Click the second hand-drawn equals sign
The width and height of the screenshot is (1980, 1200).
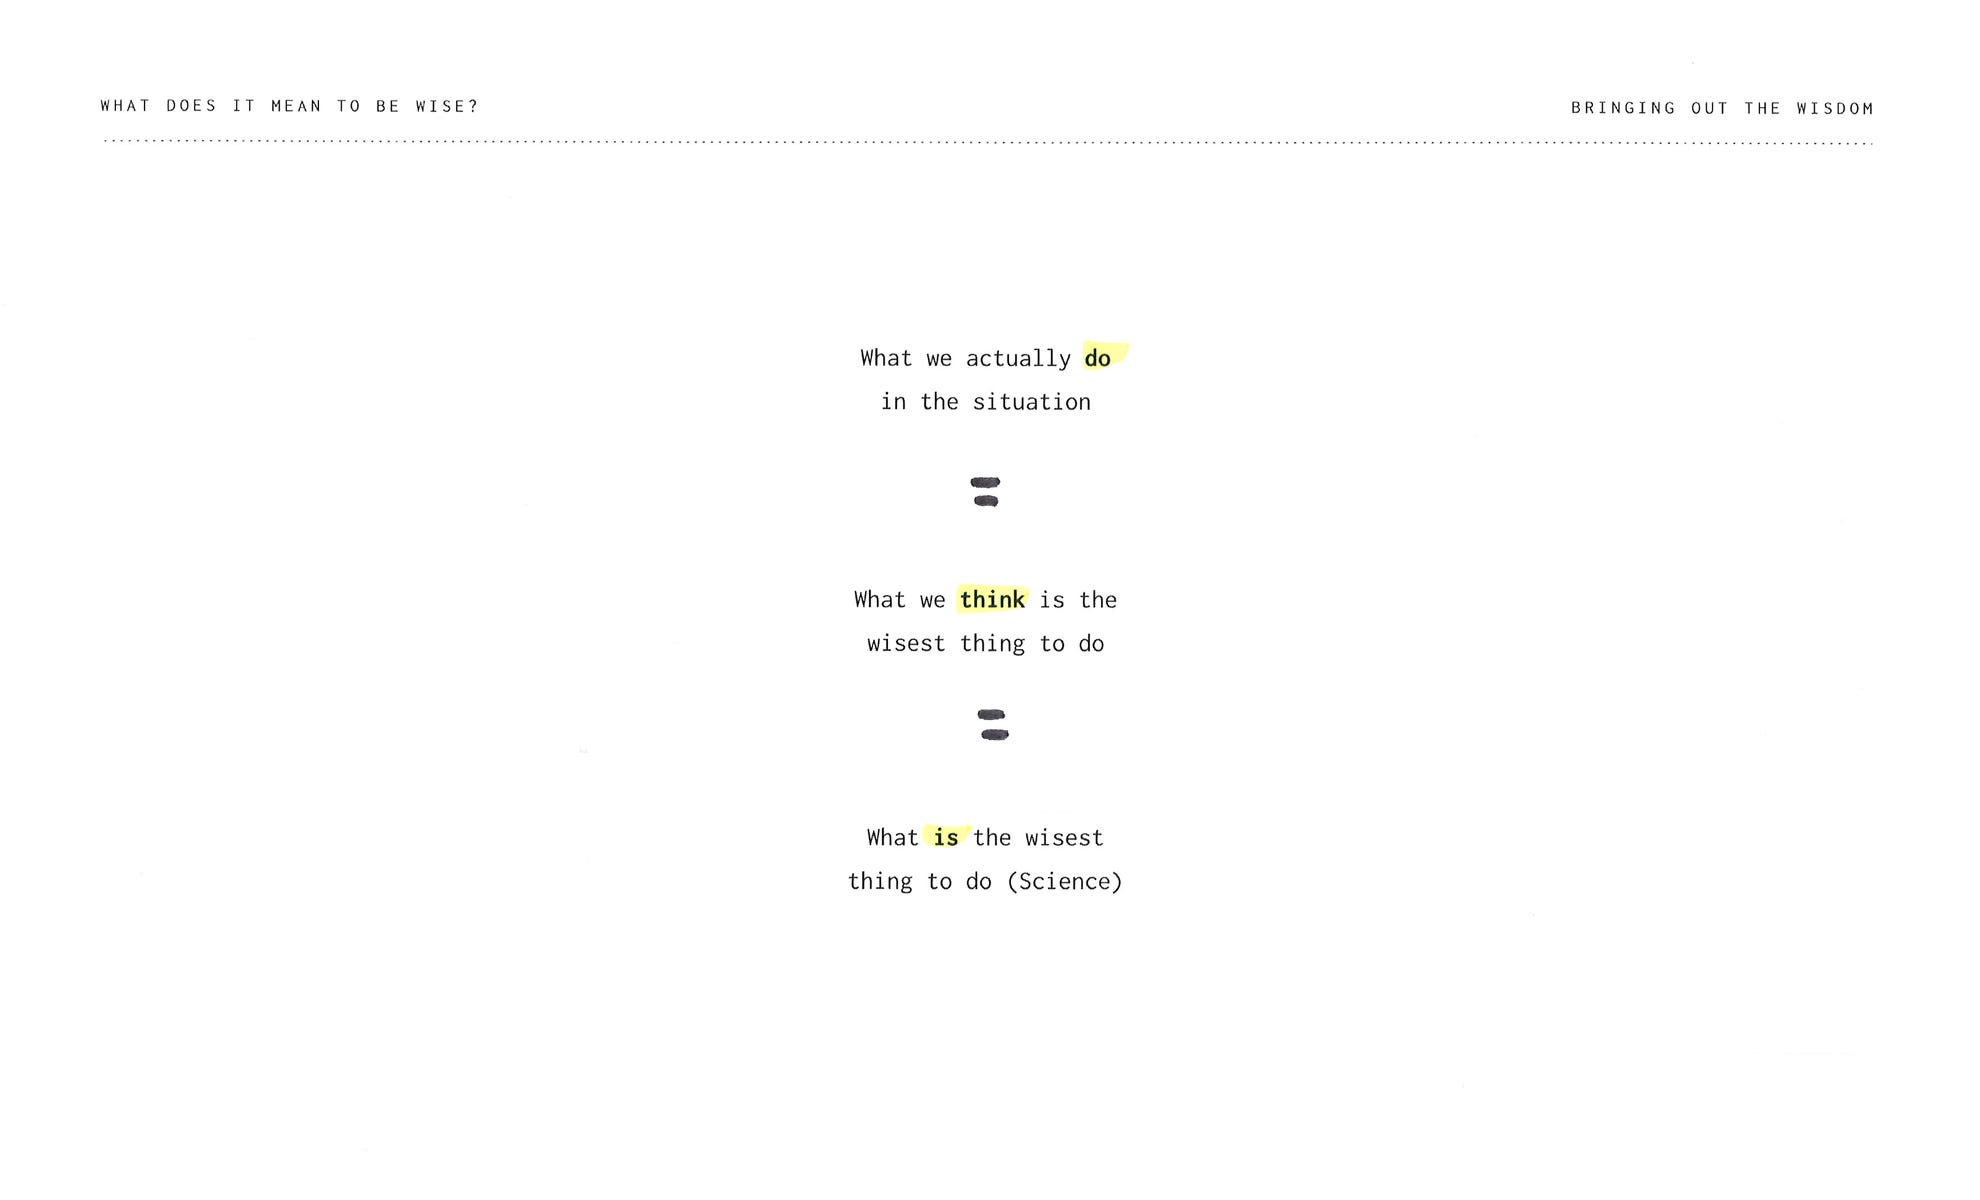993,725
